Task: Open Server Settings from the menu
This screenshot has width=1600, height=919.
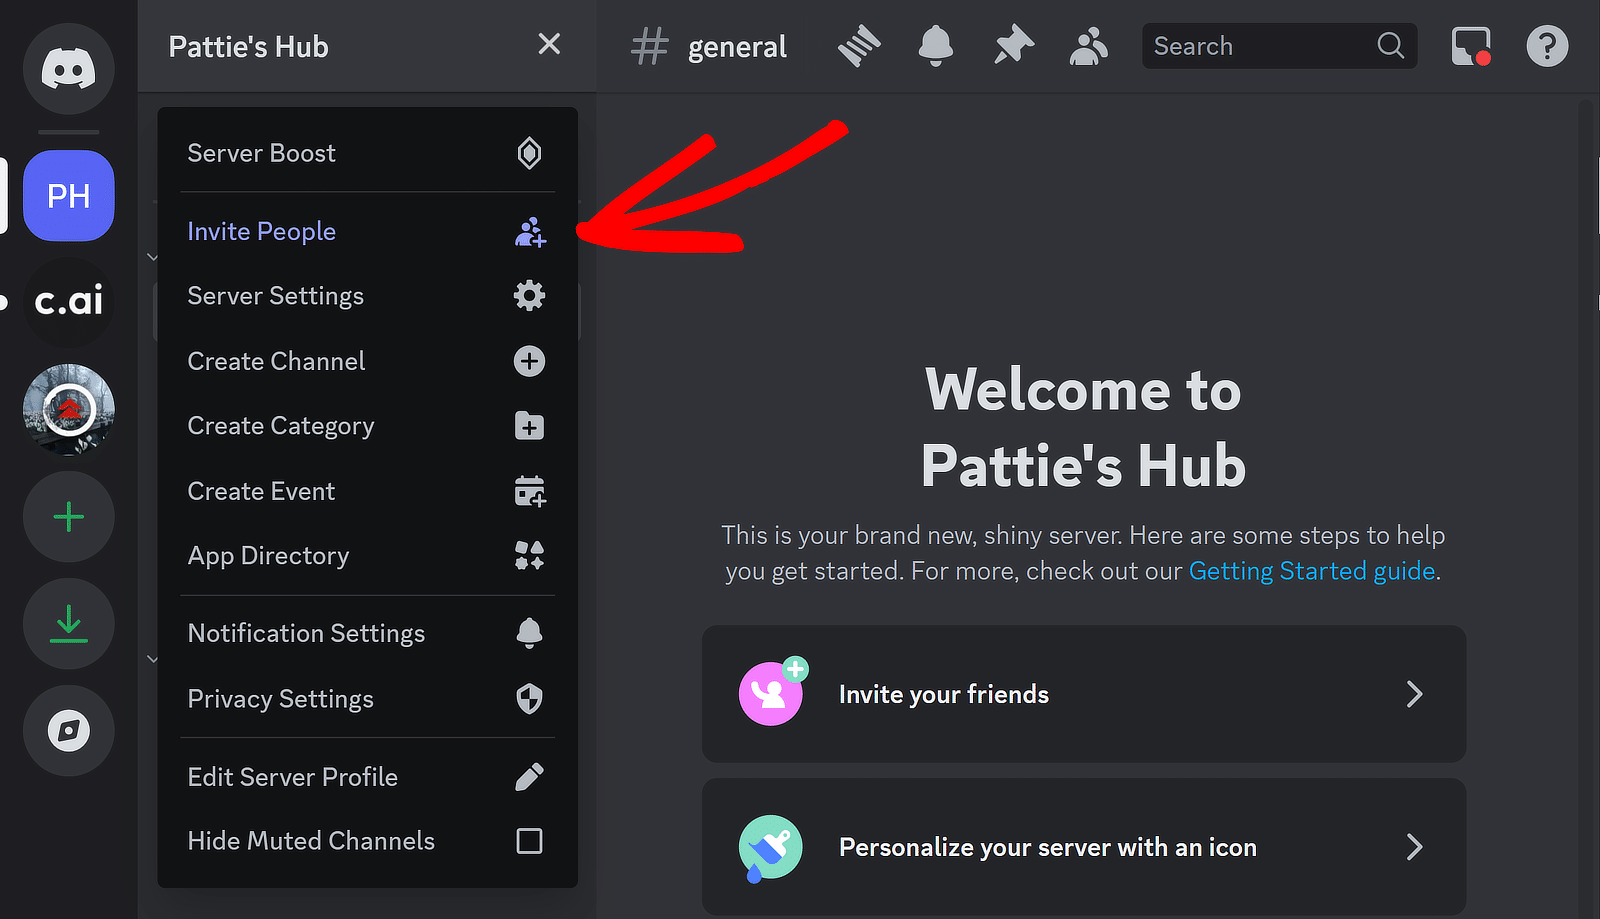Action: (276, 295)
